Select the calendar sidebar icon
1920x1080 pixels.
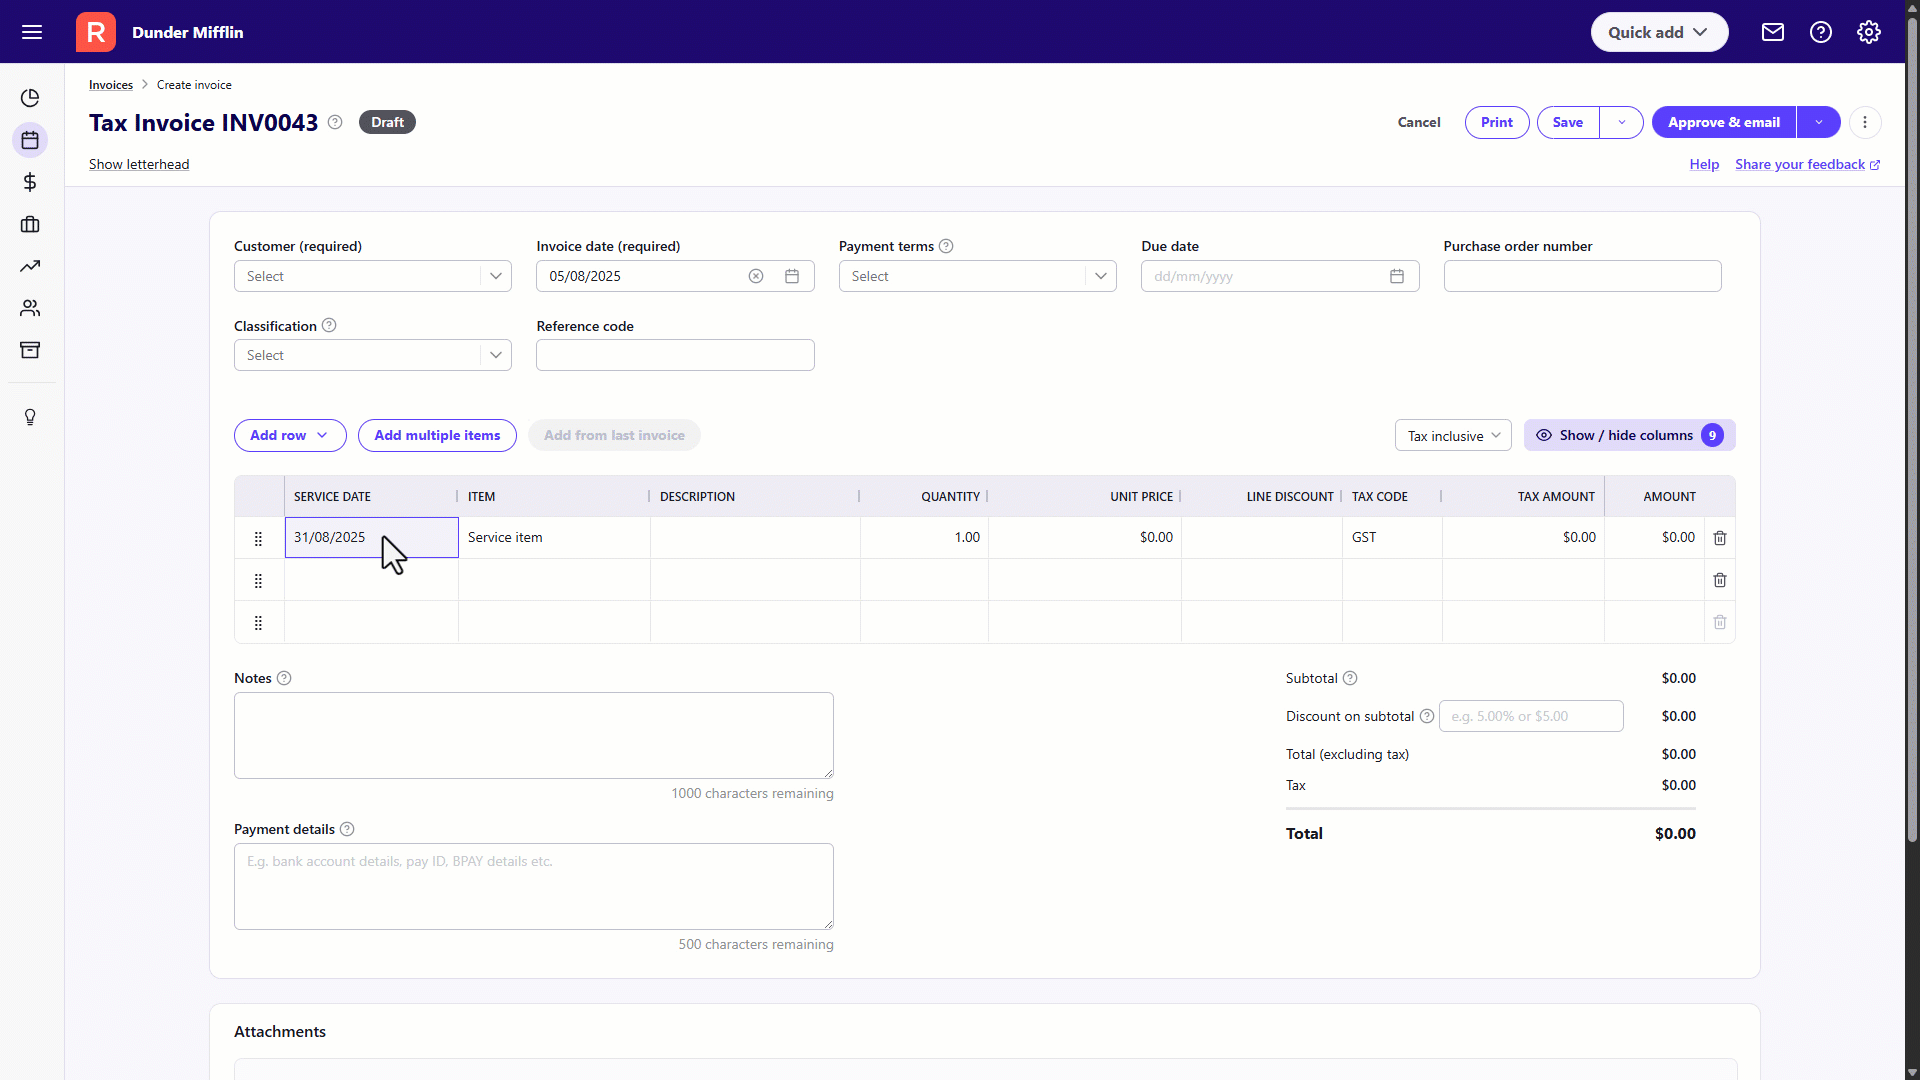click(30, 140)
